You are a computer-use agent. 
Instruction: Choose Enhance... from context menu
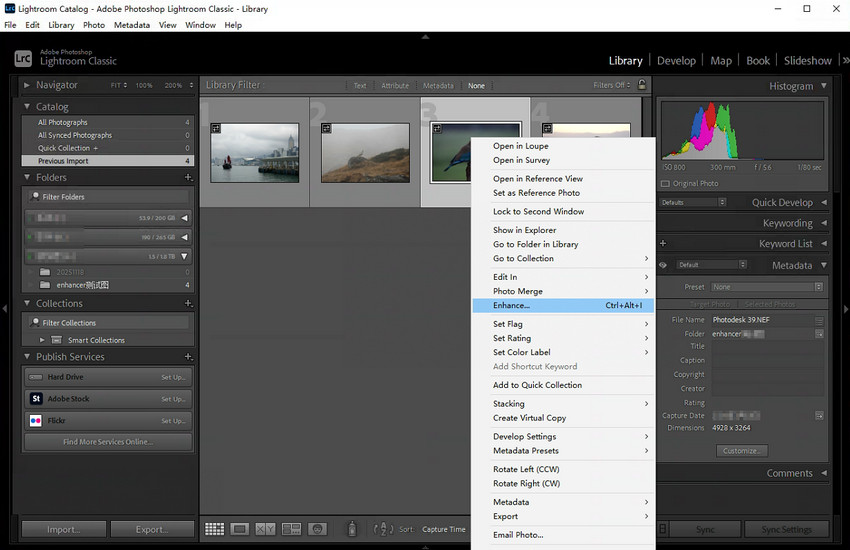pyautogui.click(x=563, y=306)
